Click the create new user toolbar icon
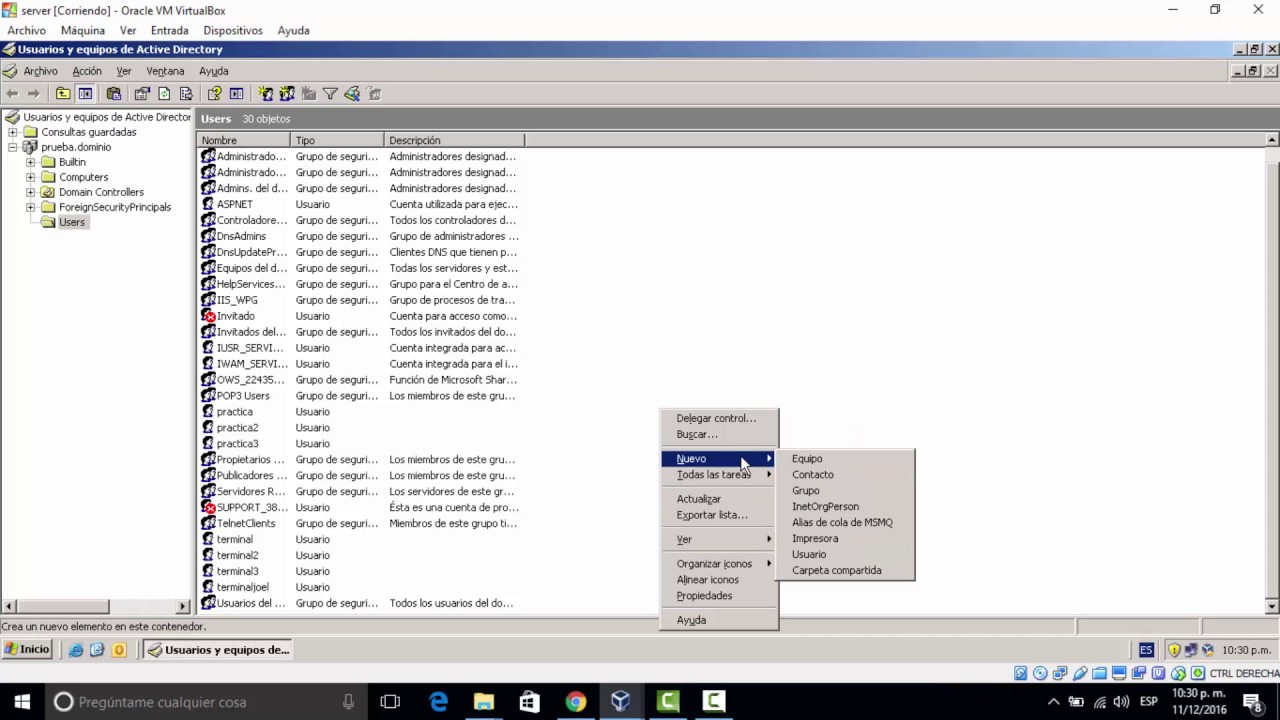The height and width of the screenshot is (720, 1280). tap(266, 93)
